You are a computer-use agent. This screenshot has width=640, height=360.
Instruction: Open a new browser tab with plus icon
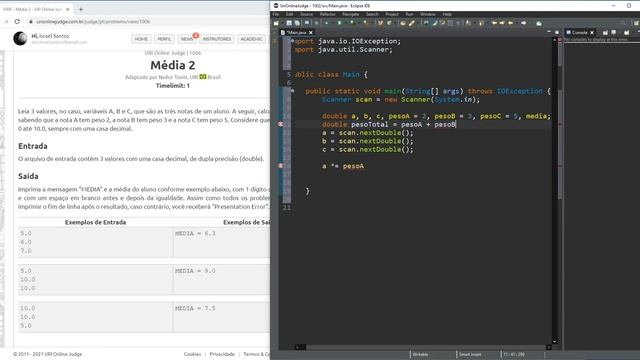80,9
